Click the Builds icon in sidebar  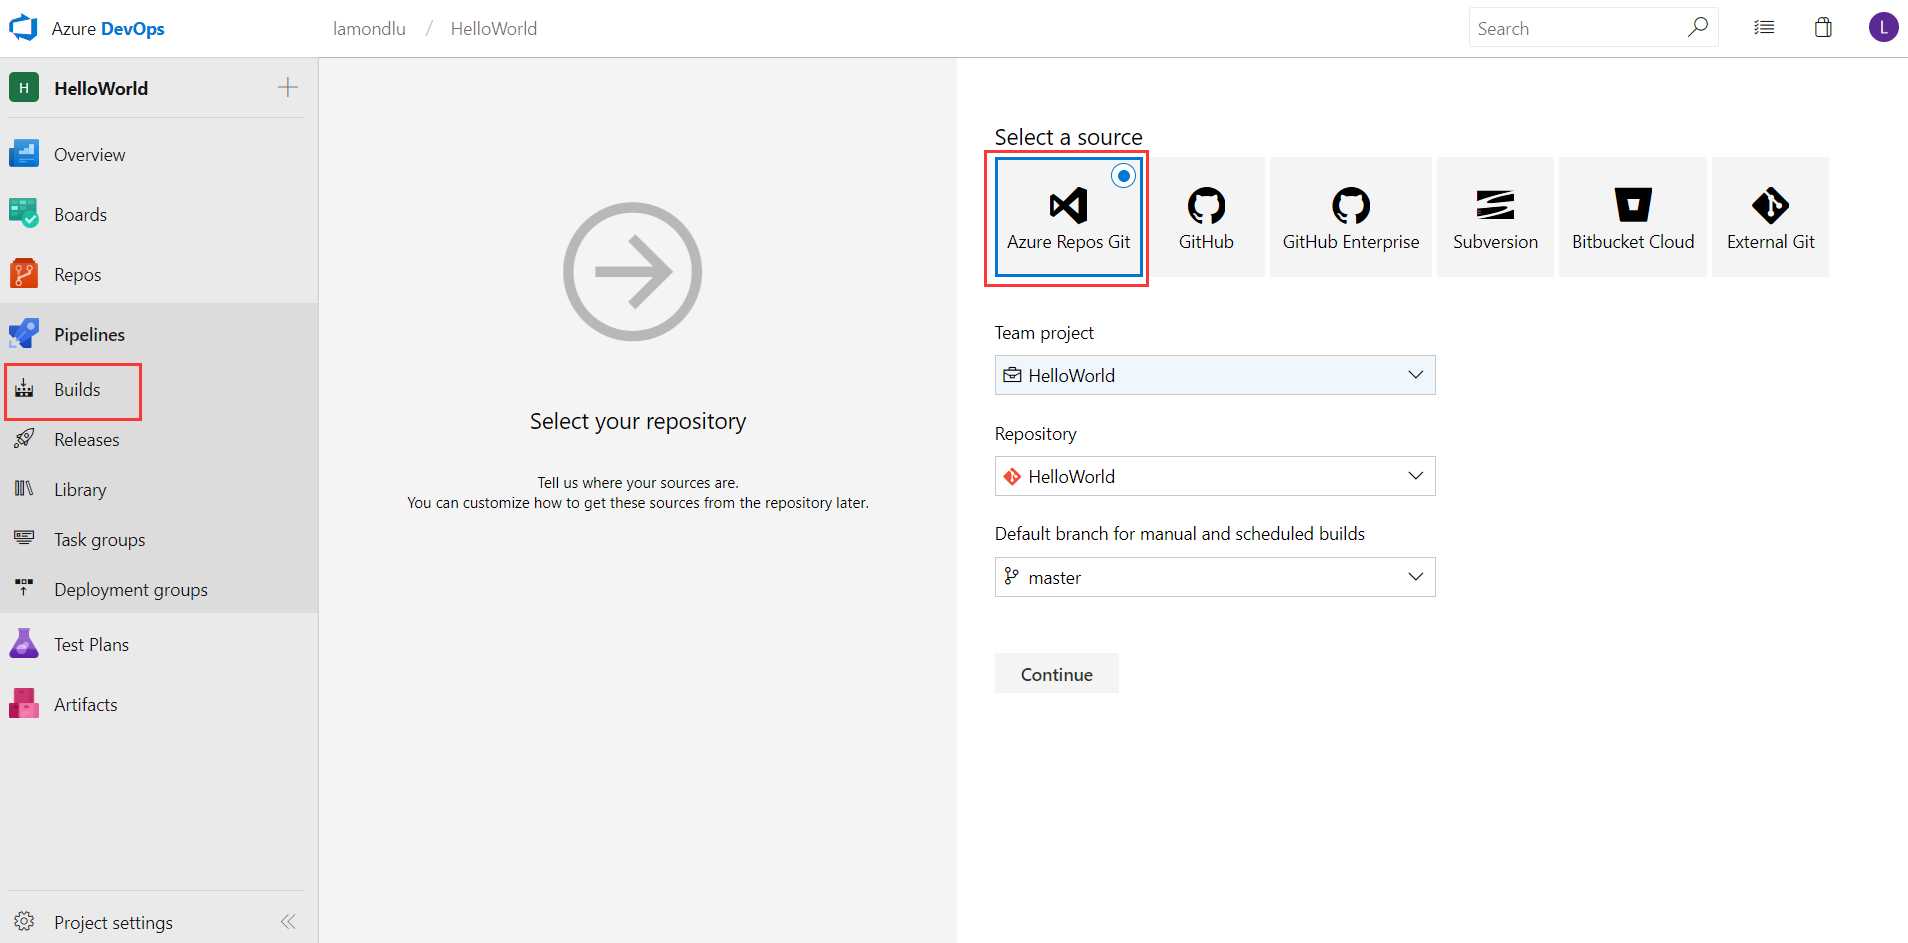24,389
